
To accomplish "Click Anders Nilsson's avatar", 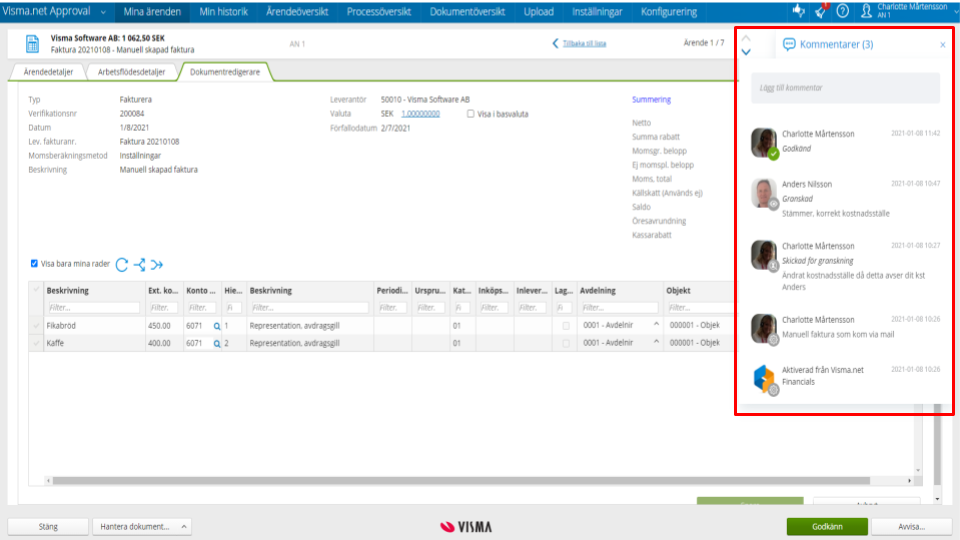I will click(764, 194).
